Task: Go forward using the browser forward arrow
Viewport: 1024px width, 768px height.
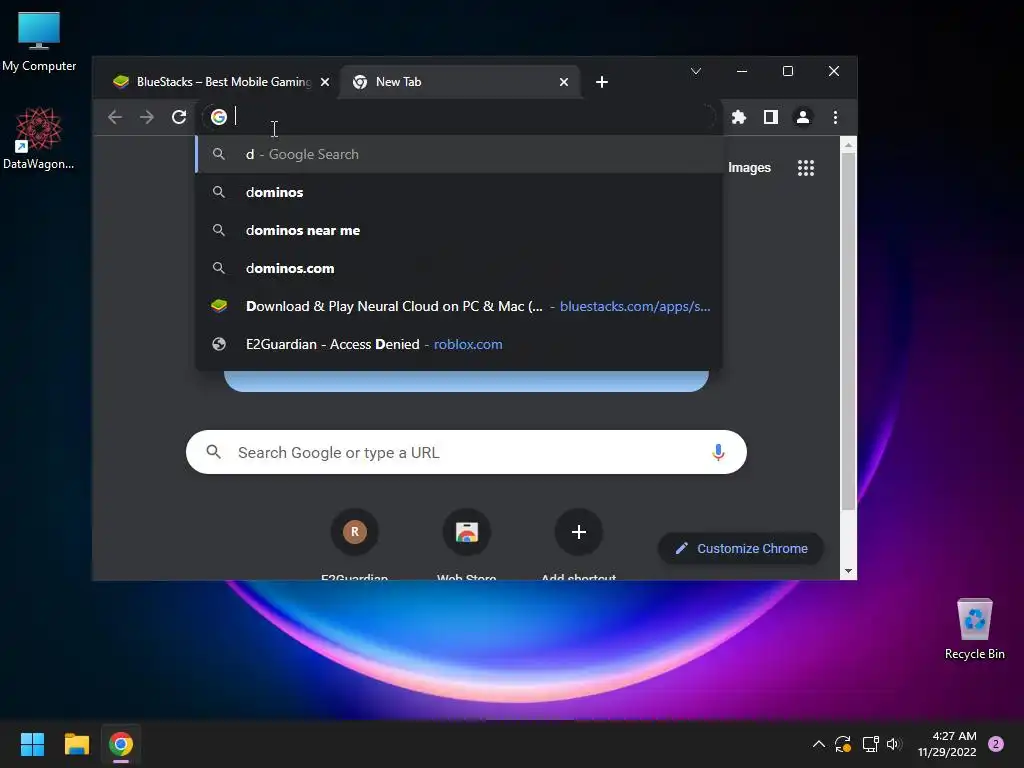Action: click(147, 117)
